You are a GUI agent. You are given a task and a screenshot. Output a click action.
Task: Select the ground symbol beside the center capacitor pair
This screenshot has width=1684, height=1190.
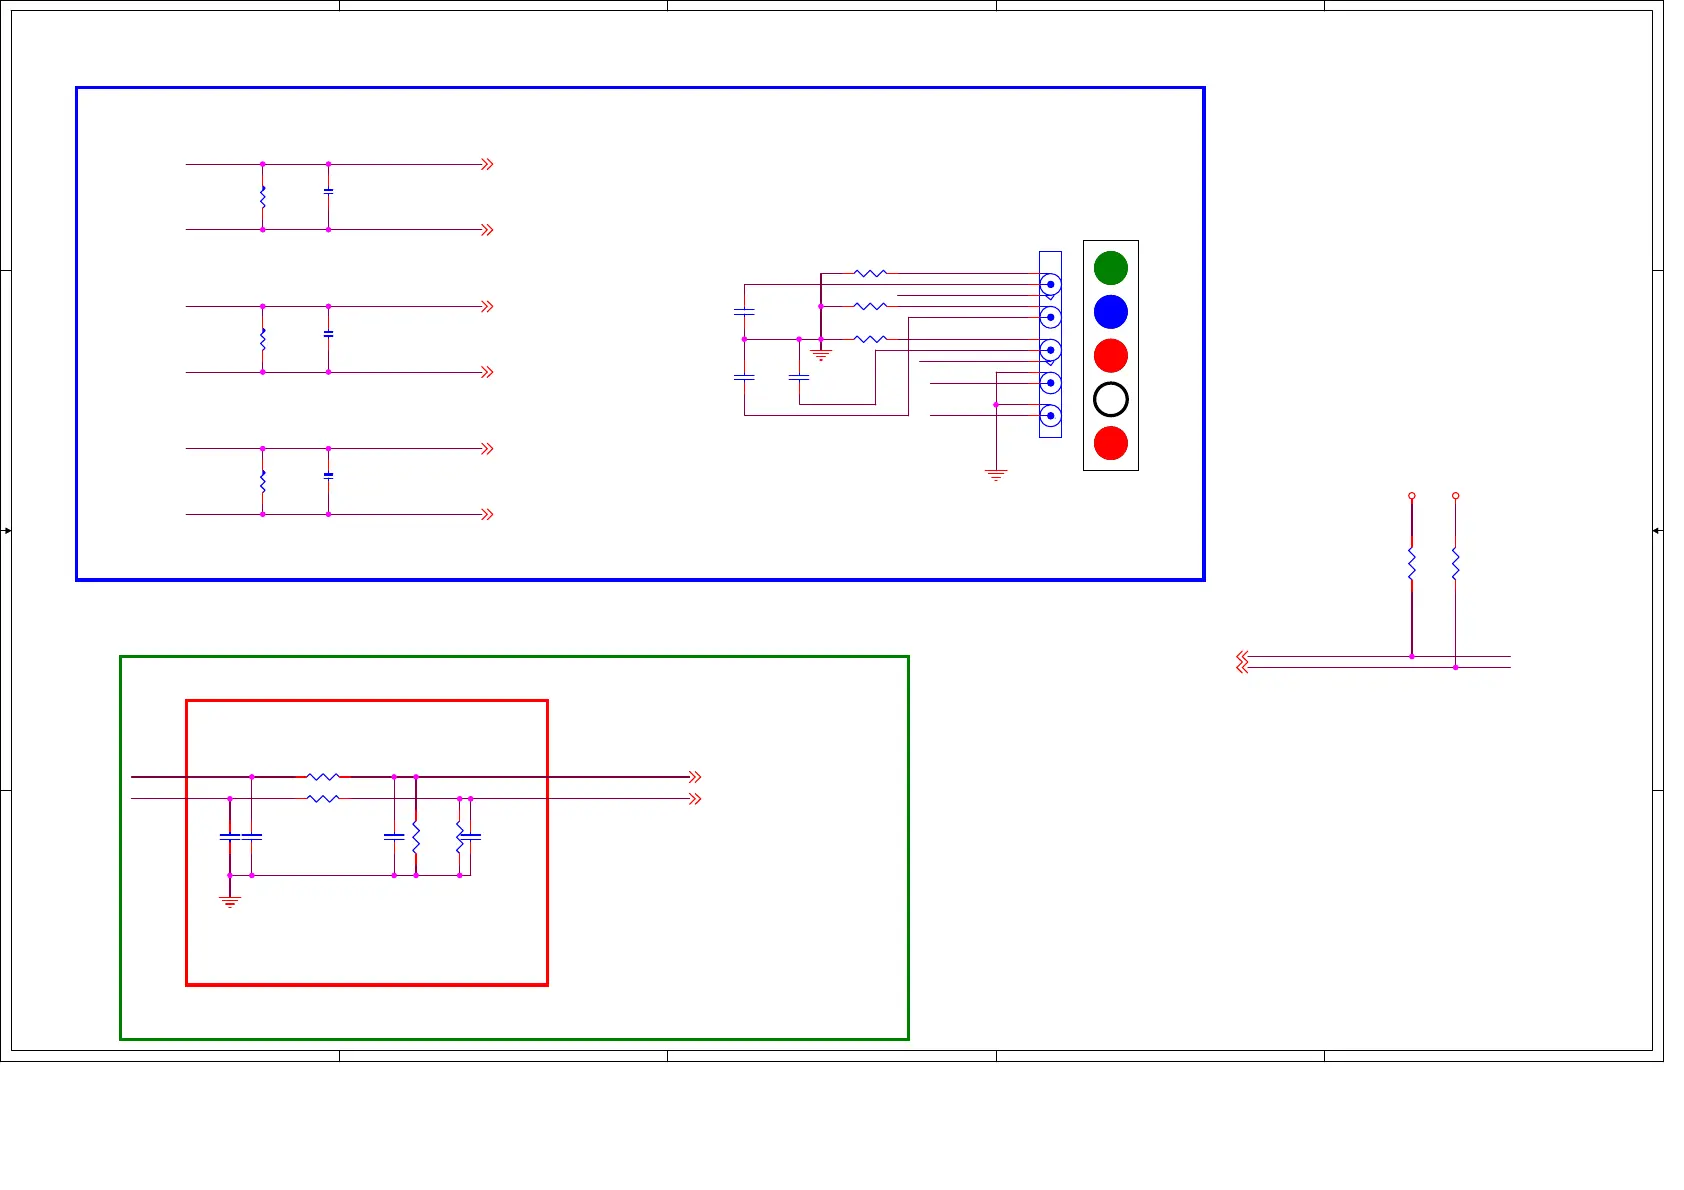(x=821, y=355)
